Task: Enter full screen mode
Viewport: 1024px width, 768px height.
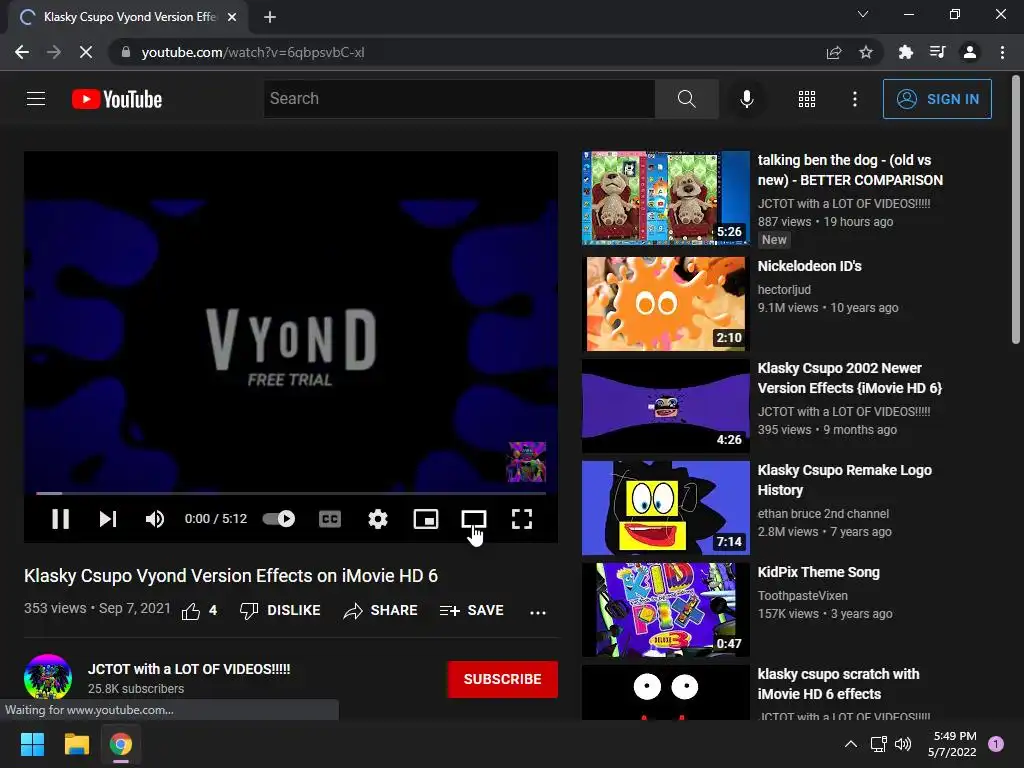Action: pyautogui.click(x=521, y=519)
